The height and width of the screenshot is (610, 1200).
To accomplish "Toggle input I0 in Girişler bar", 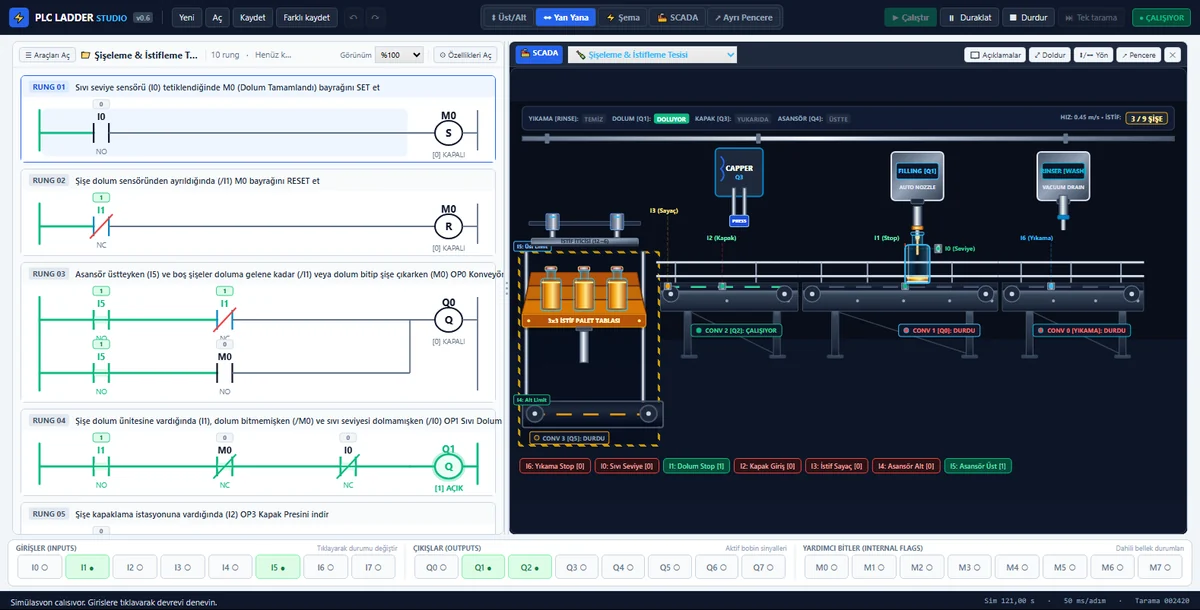I will coord(40,567).
